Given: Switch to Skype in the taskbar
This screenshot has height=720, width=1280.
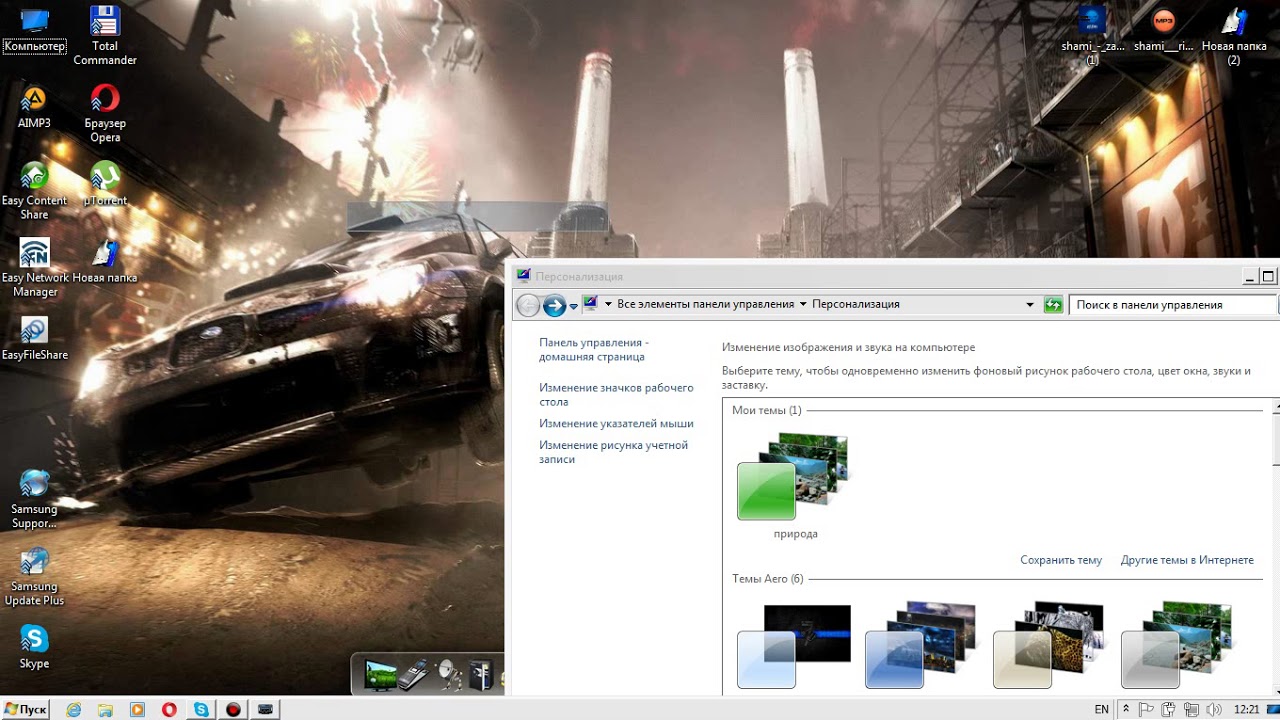Looking at the screenshot, I should coord(201,709).
